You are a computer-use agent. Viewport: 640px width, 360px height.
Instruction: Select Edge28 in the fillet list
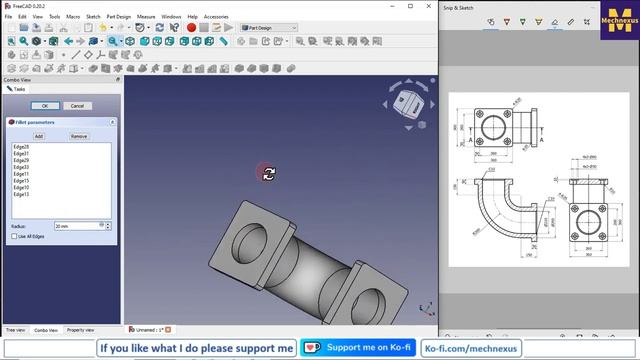pyautogui.click(x=21, y=147)
